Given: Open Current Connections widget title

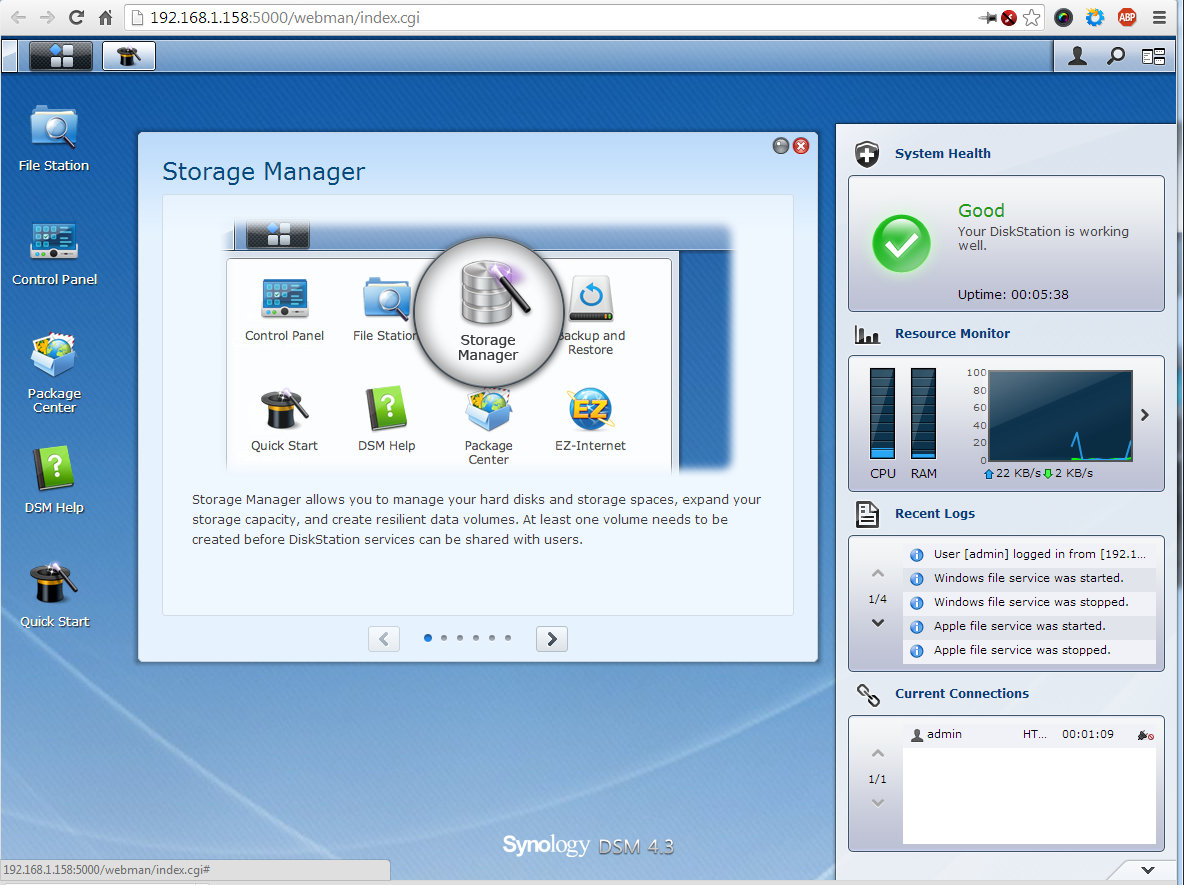Looking at the screenshot, I should pyautogui.click(x=961, y=693).
